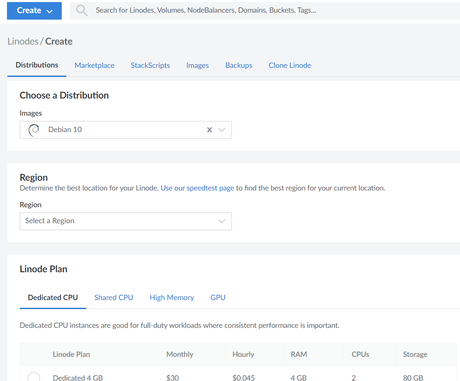Screen dimensions: 460x381
Task: Select the Dedicated CPU plan tab
Action: click(53, 297)
